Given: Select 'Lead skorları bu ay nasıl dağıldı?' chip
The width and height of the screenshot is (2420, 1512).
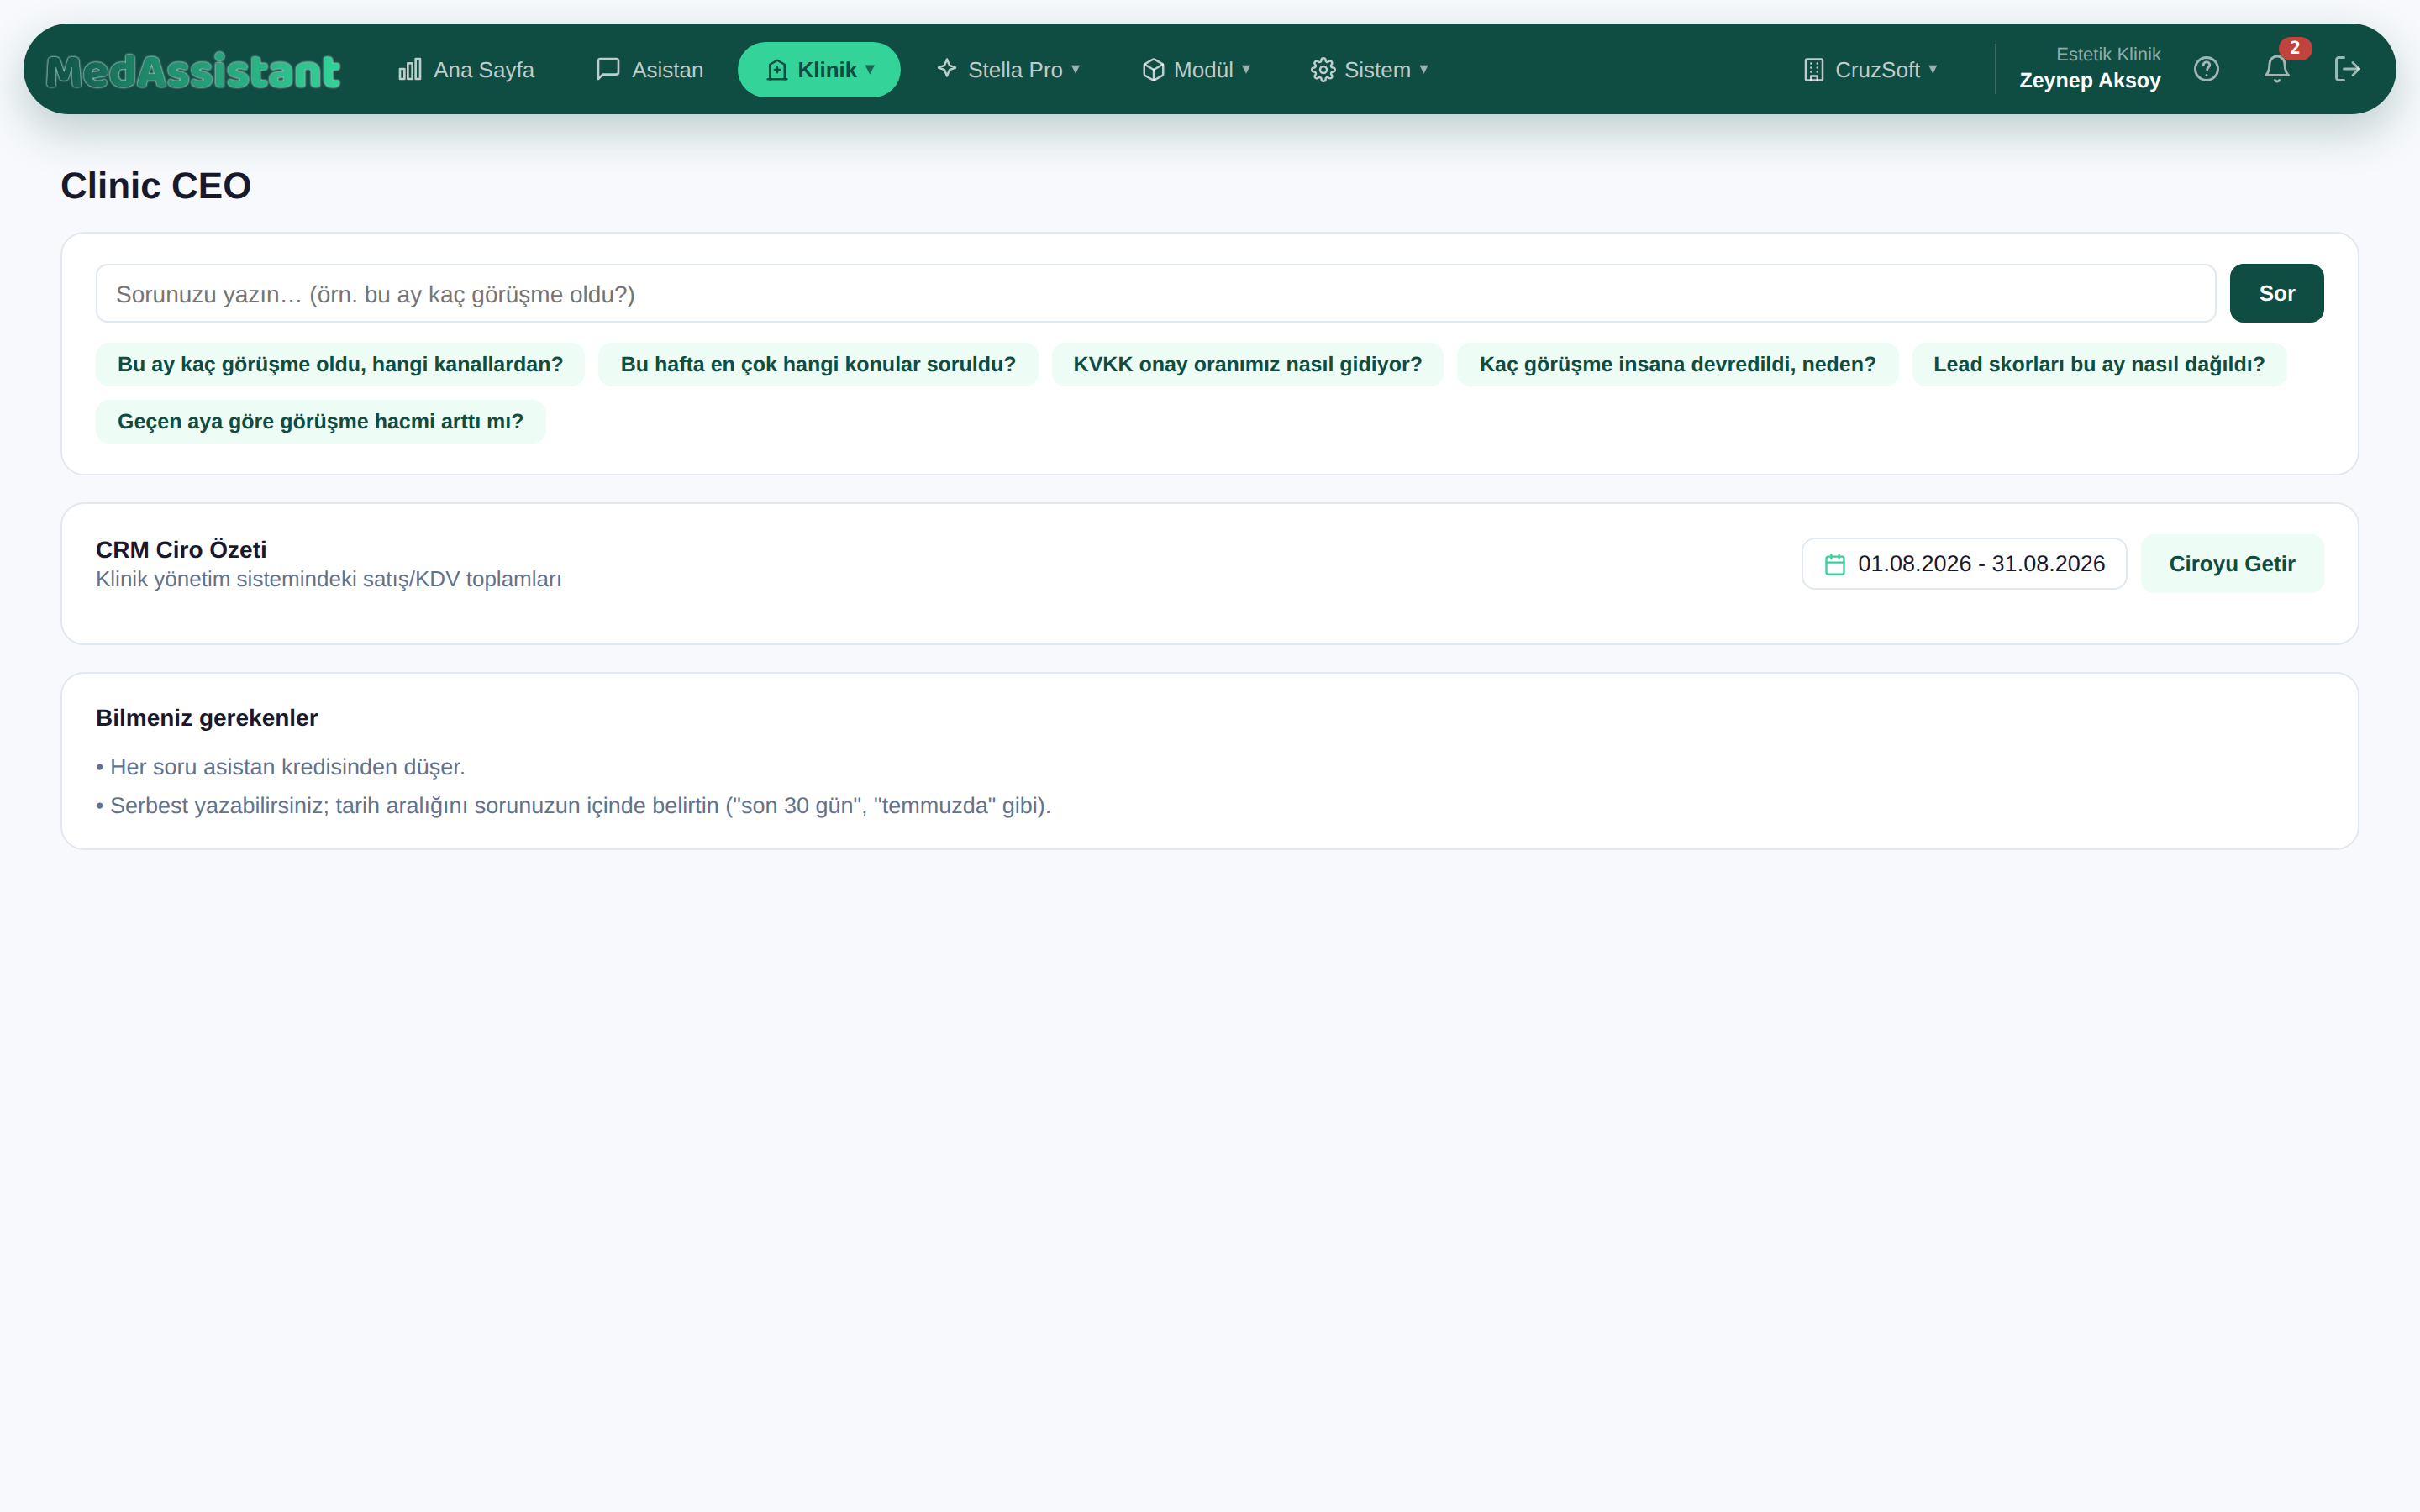Looking at the screenshot, I should pyautogui.click(x=2099, y=364).
